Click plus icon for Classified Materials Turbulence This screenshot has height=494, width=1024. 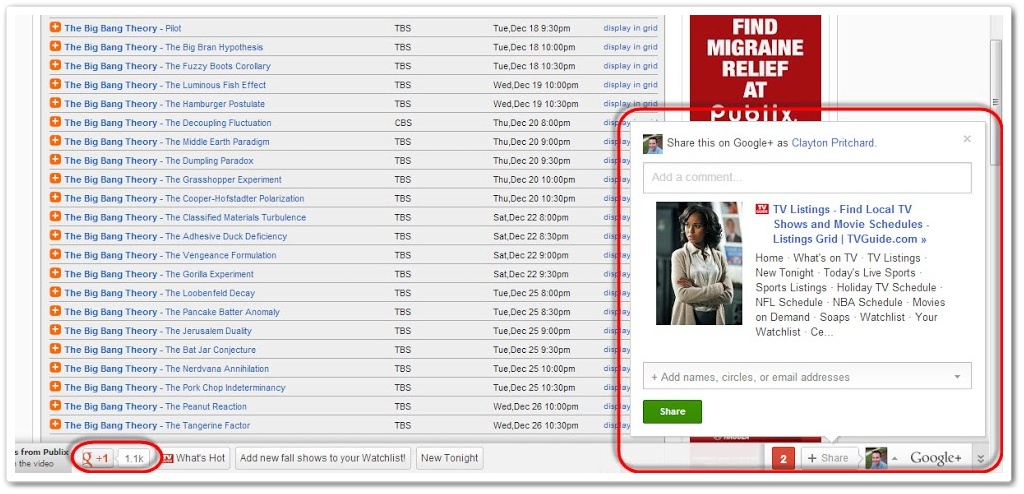56,217
